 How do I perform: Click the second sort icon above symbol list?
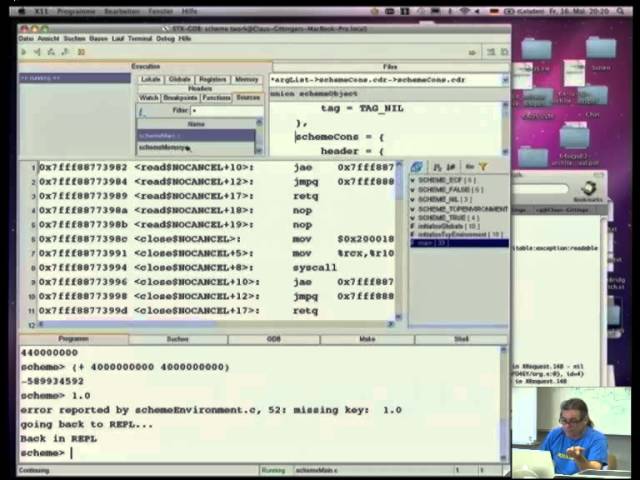pyautogui.click(x=451, y=167)
